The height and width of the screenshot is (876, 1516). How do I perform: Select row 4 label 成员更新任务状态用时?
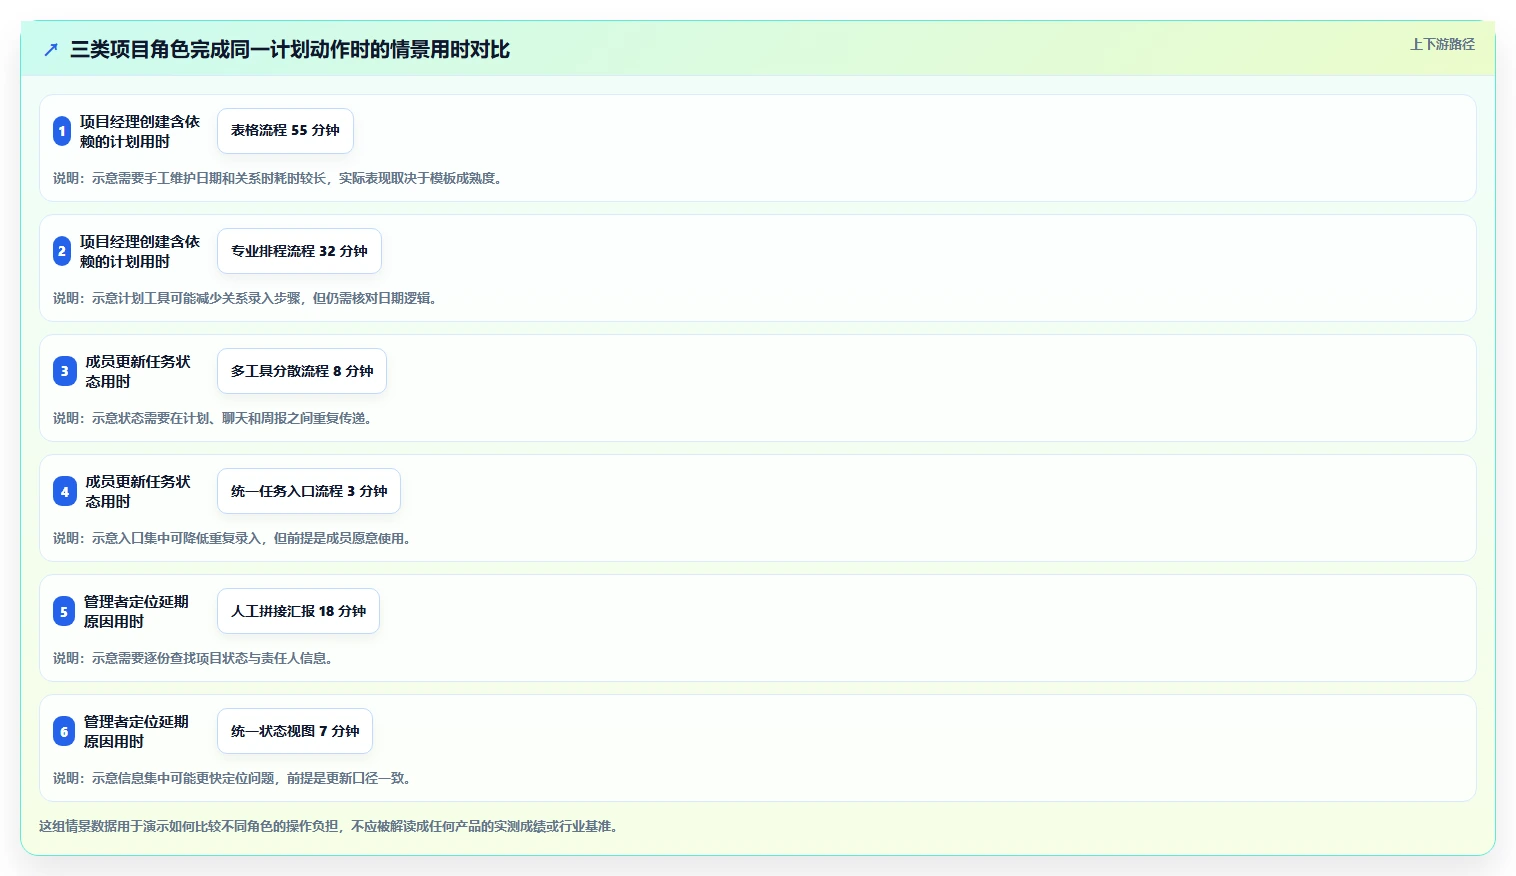click(x=138, y=491)
